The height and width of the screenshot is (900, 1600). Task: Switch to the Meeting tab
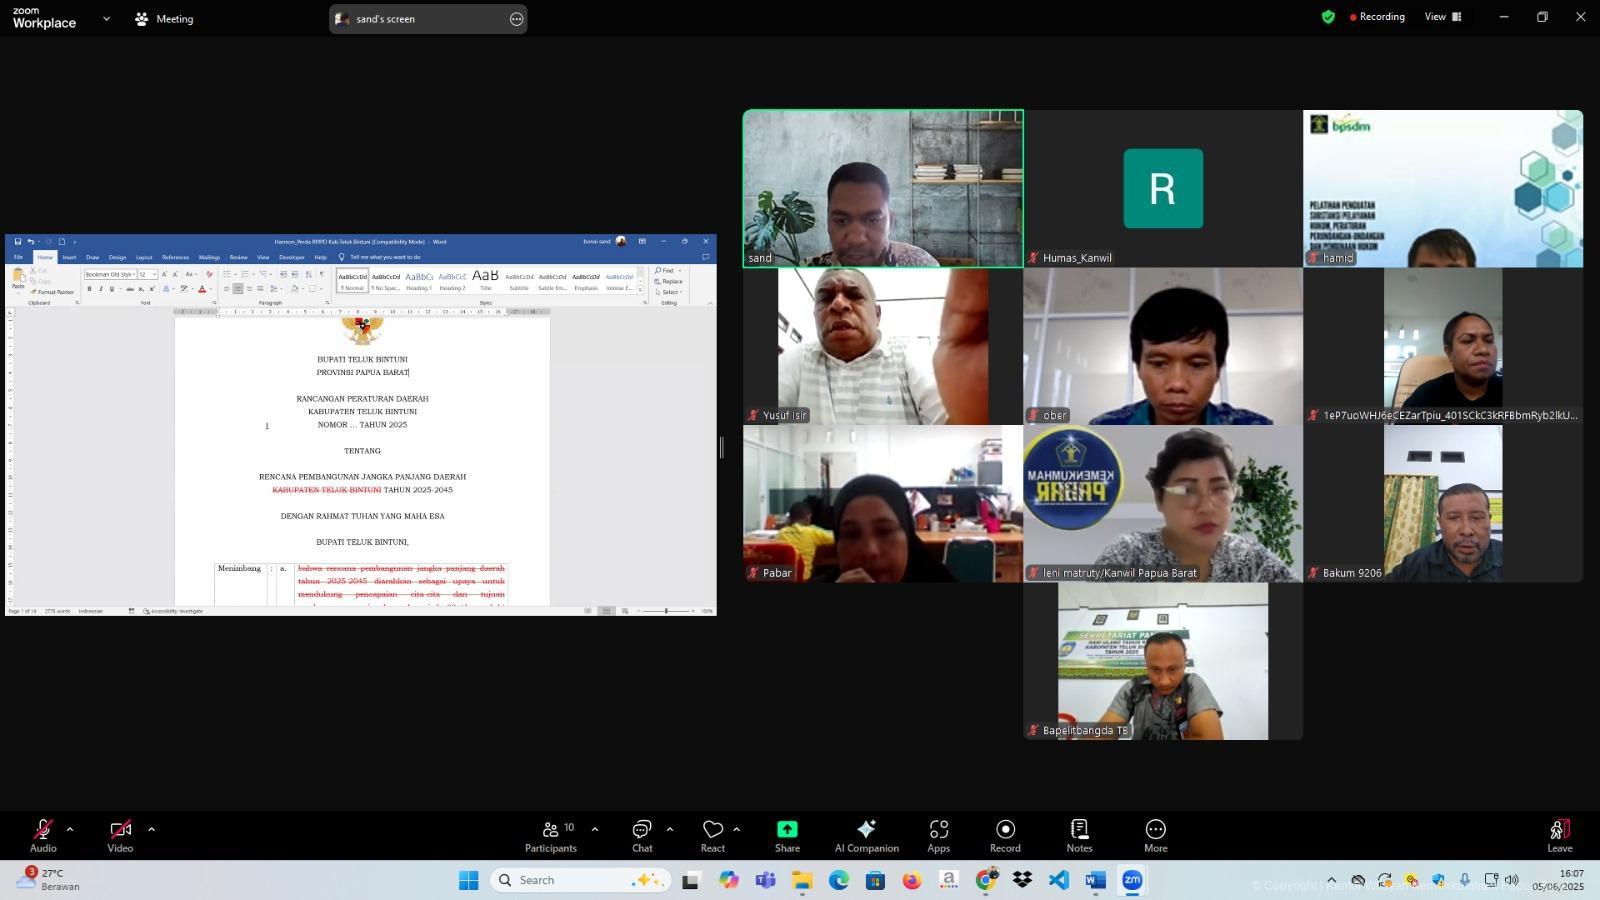pyautogui.click(x=164, y=19)
